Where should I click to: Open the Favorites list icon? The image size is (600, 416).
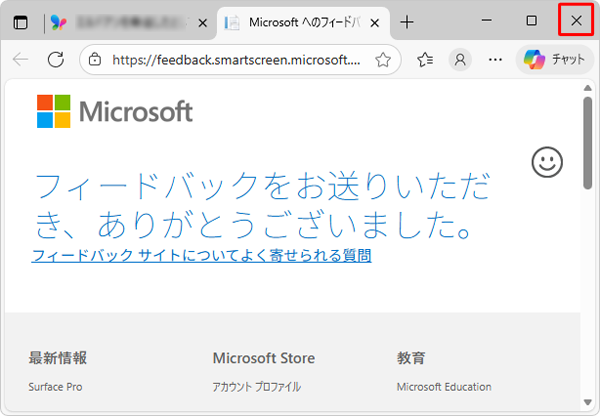coord(425,60)
